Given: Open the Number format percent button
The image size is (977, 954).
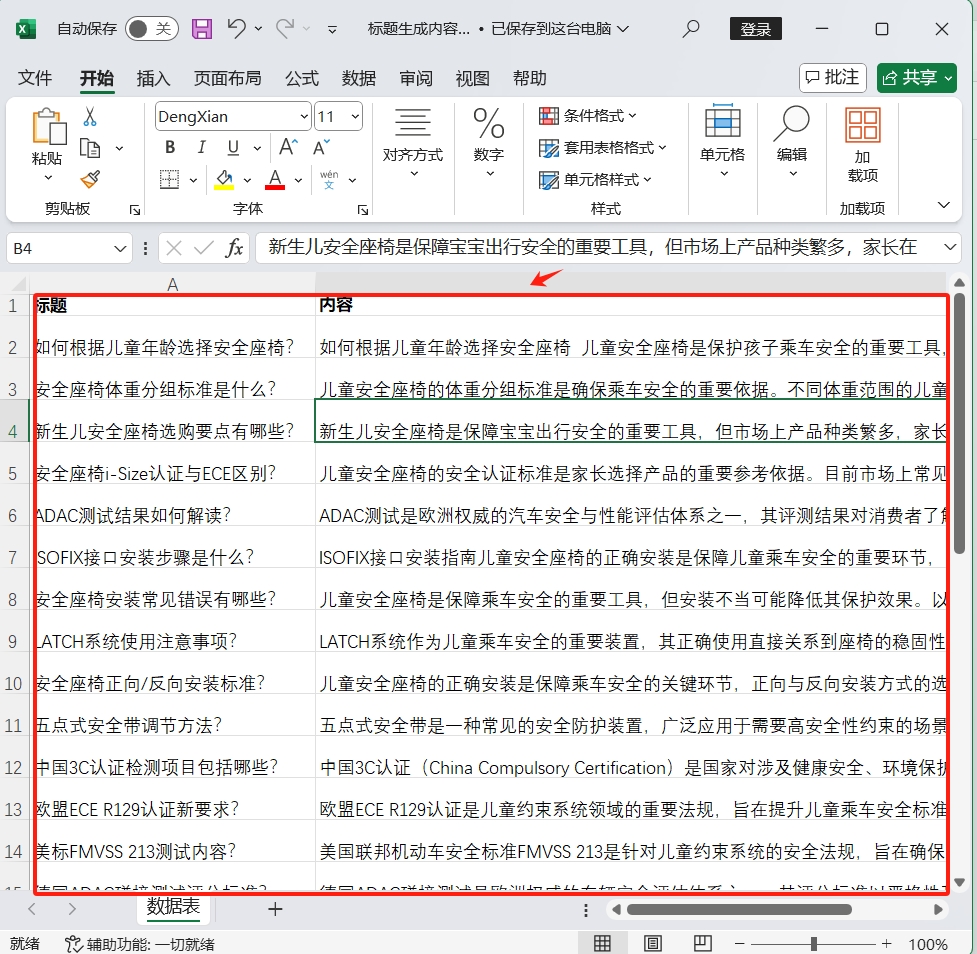Looking at the screenshot, I should [x=489, y=143].
